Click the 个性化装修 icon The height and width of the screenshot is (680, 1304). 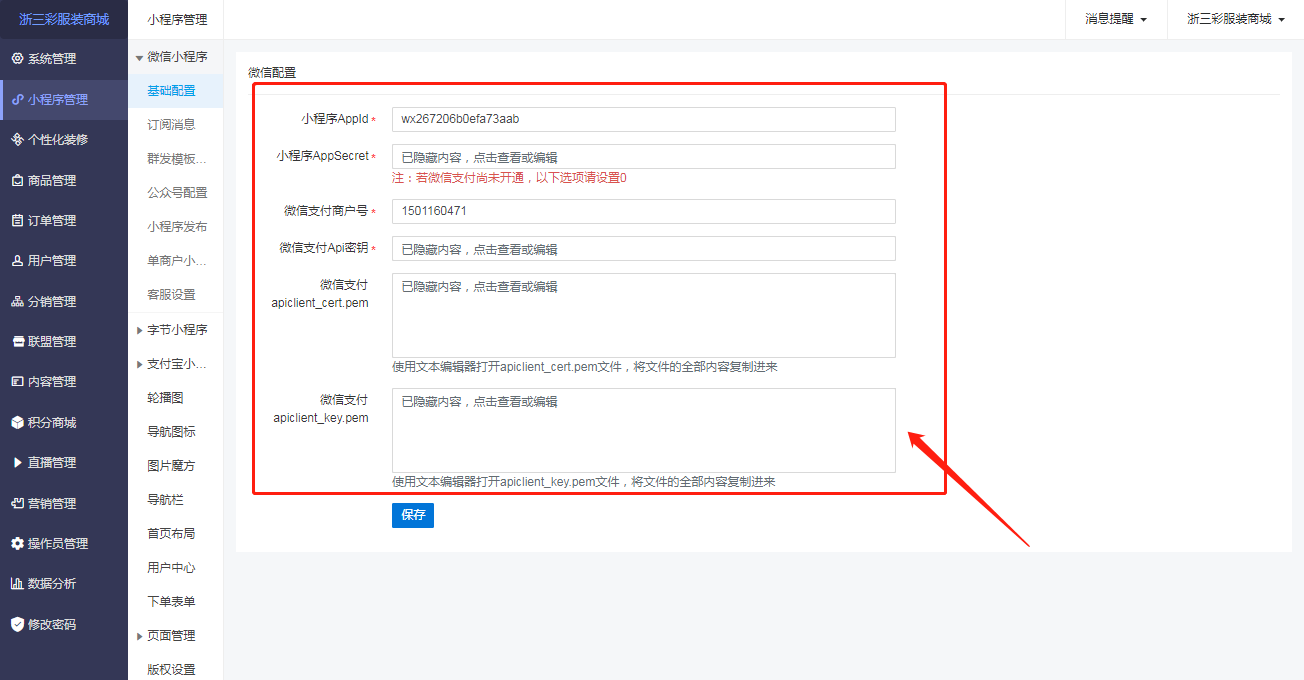[17, 140]
